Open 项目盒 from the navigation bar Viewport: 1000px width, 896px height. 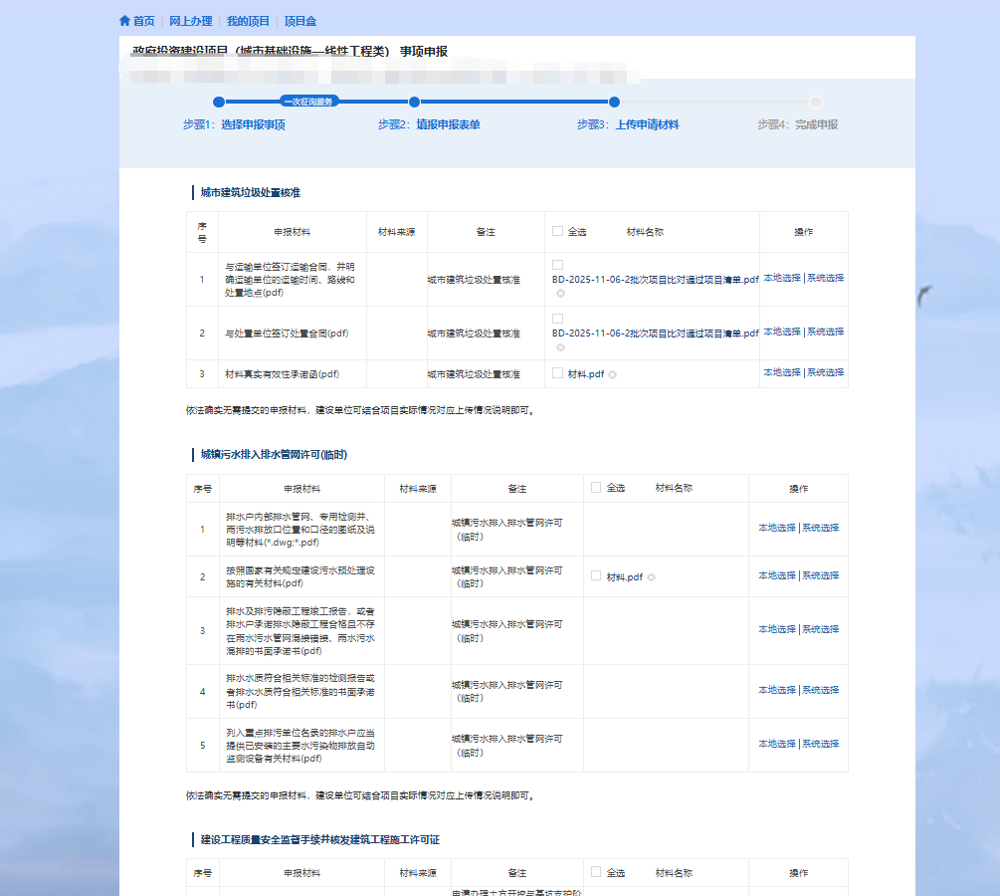pos(299,20)
